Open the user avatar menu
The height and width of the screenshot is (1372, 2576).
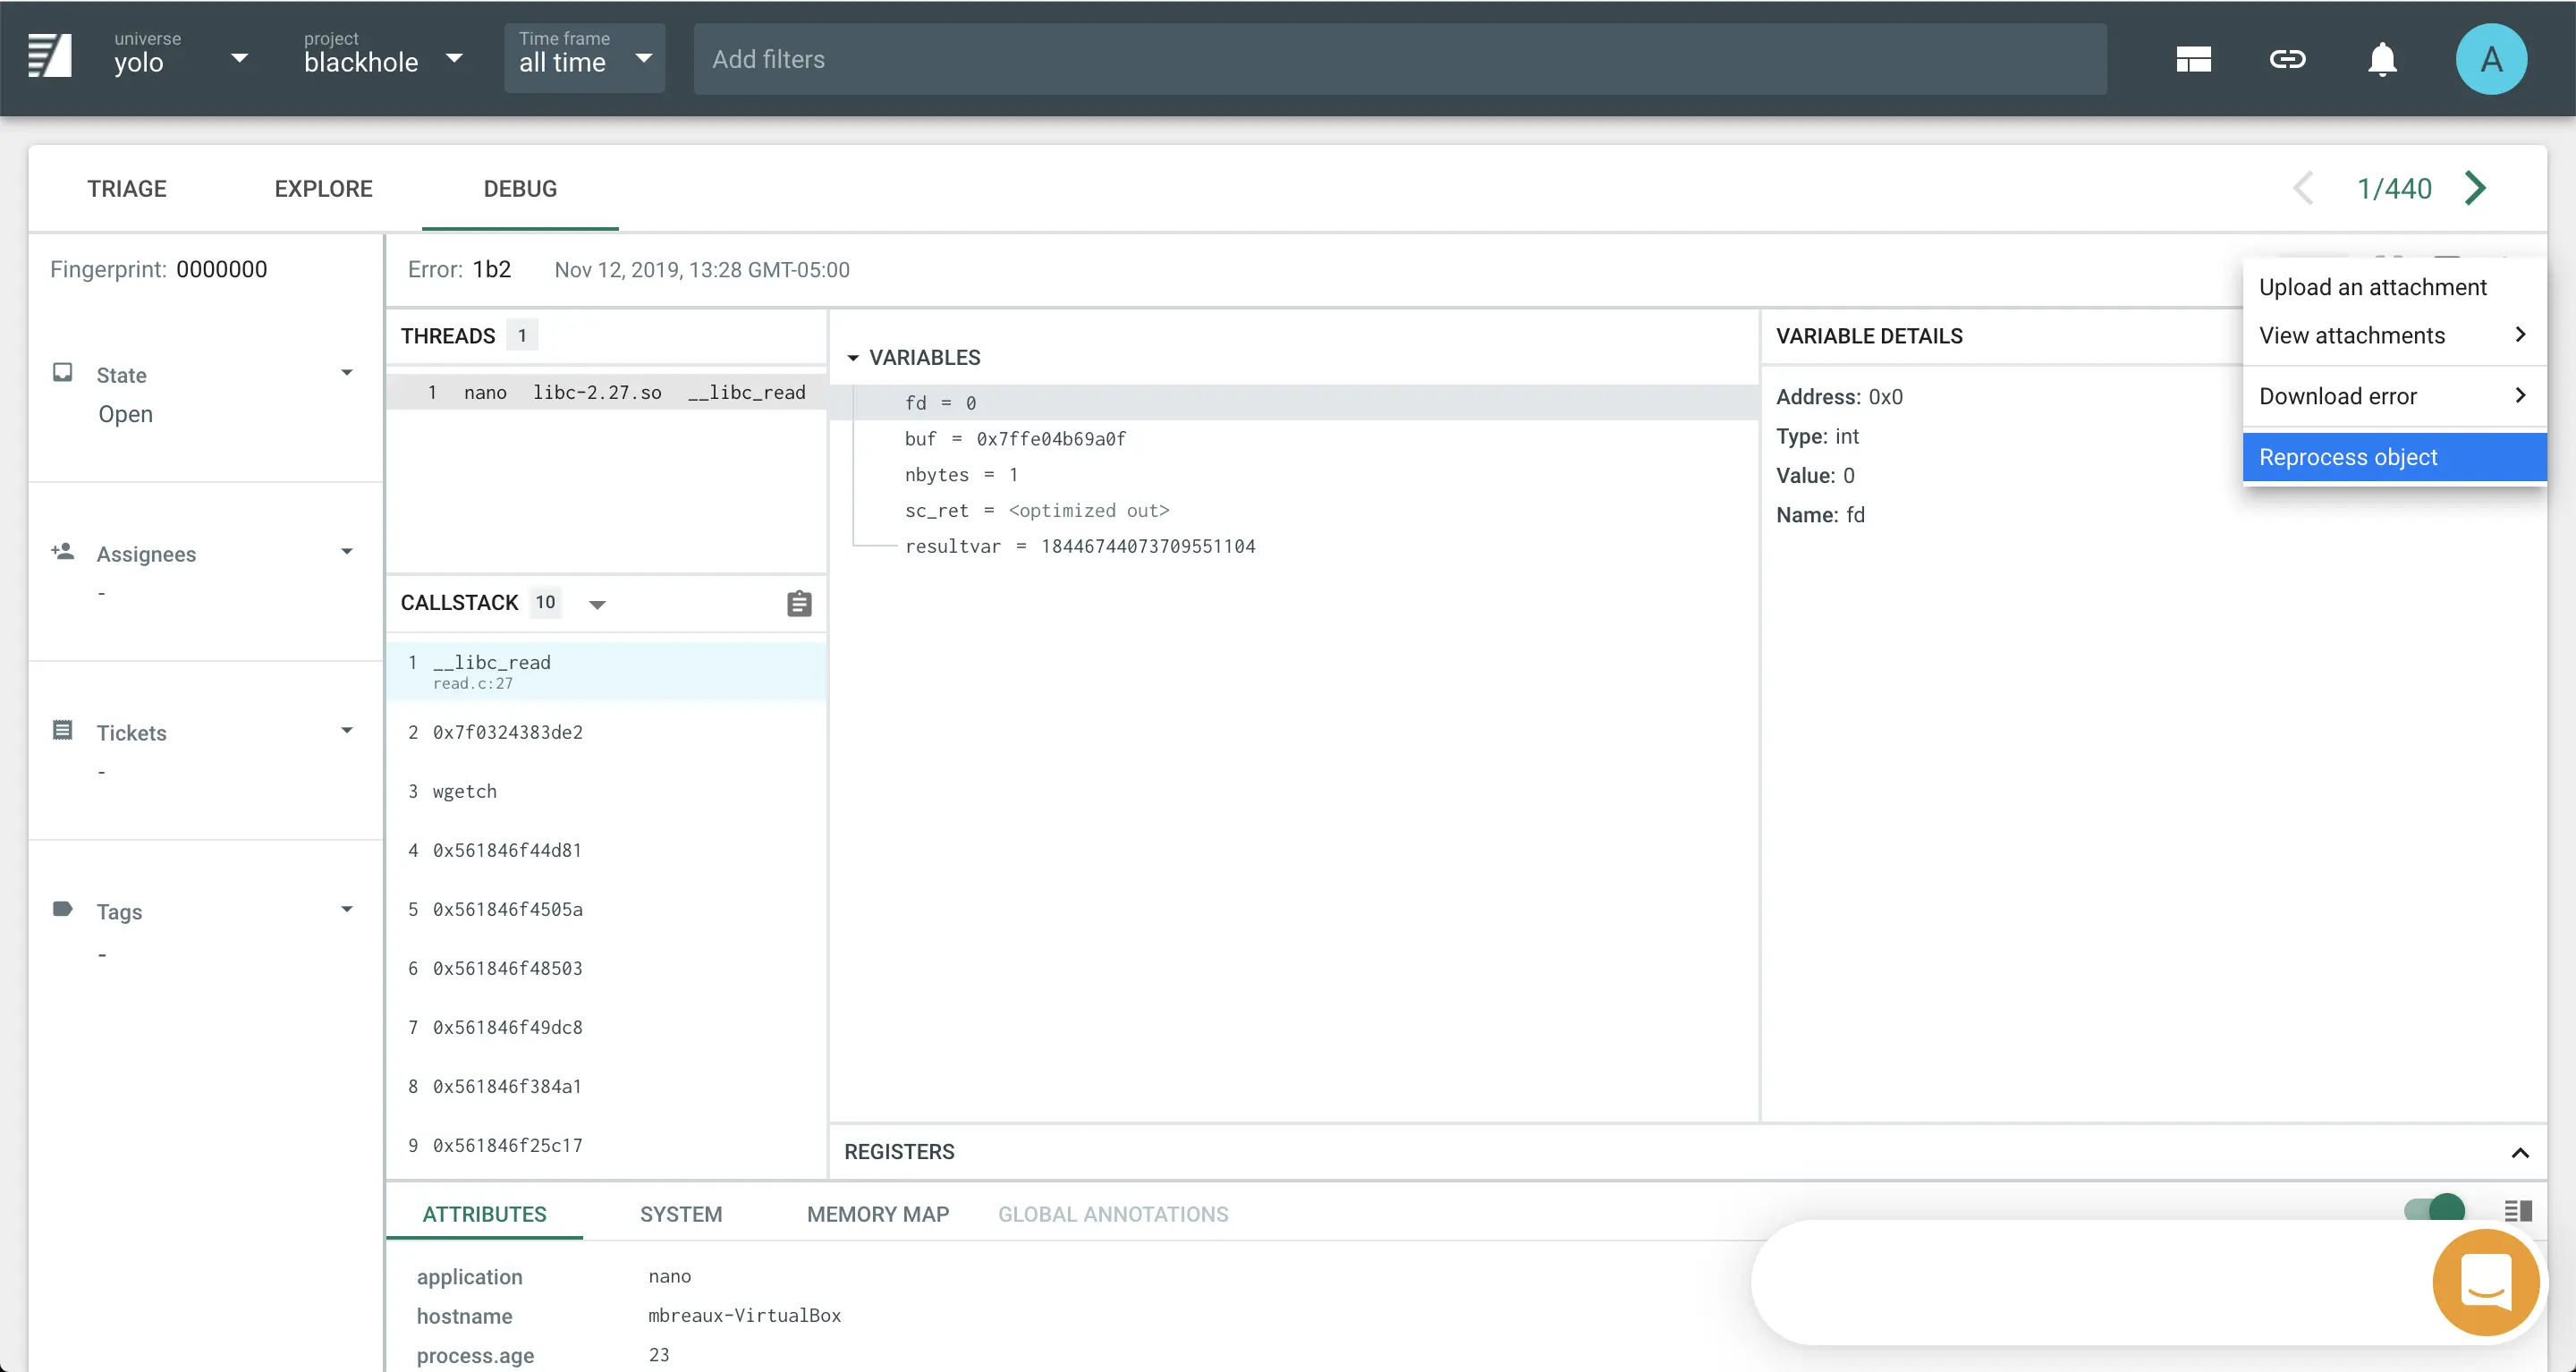click(2490, 59)
